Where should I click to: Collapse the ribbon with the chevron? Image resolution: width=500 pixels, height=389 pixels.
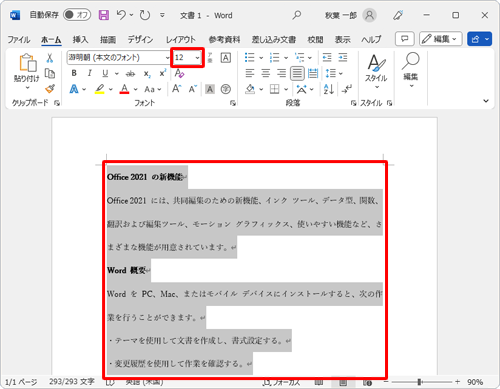486,101
